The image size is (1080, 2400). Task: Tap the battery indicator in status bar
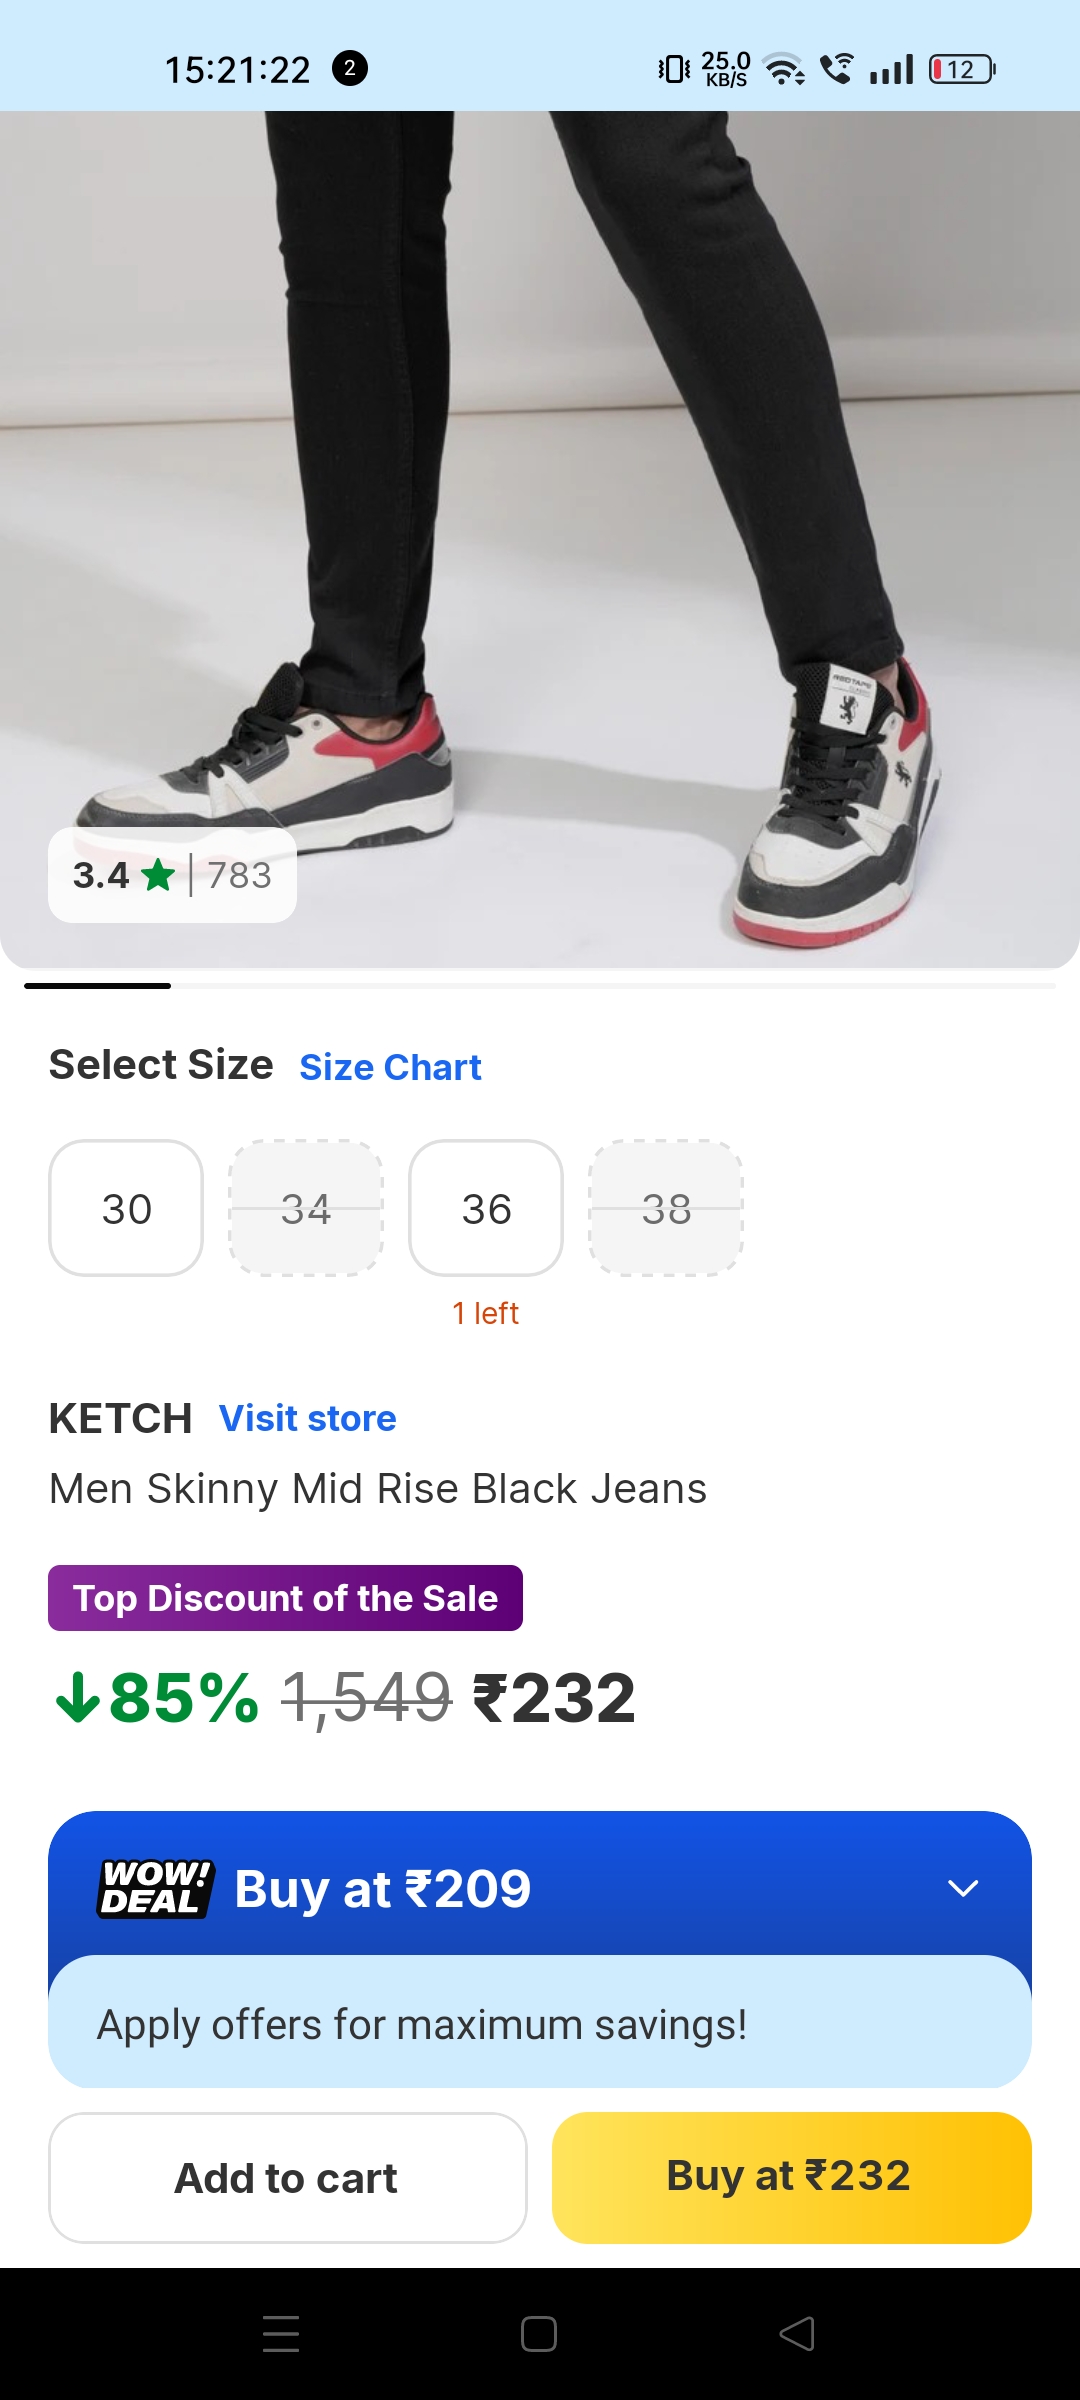pyautogui.click(x=962, y=69)
